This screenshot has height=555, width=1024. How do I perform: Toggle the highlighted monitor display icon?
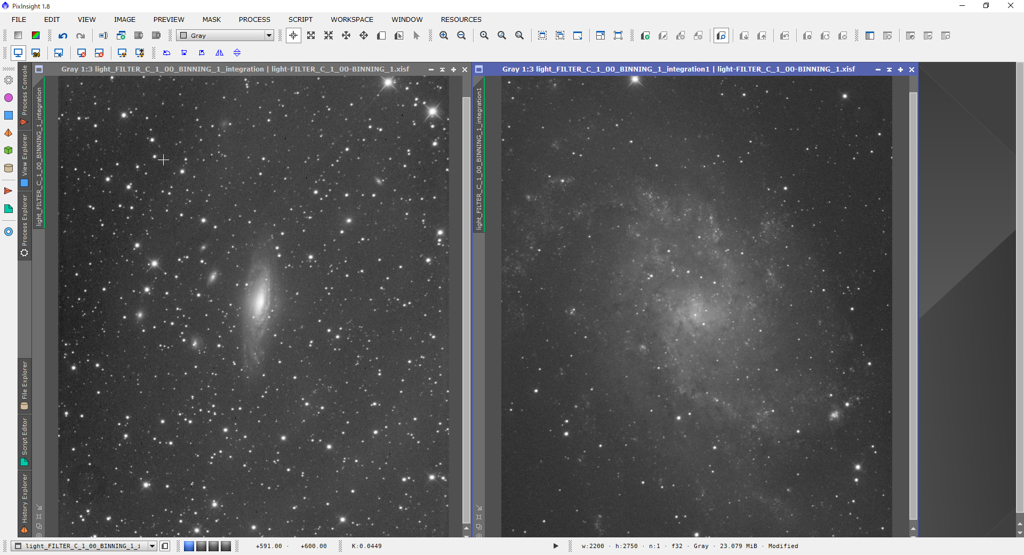(18, 53)
